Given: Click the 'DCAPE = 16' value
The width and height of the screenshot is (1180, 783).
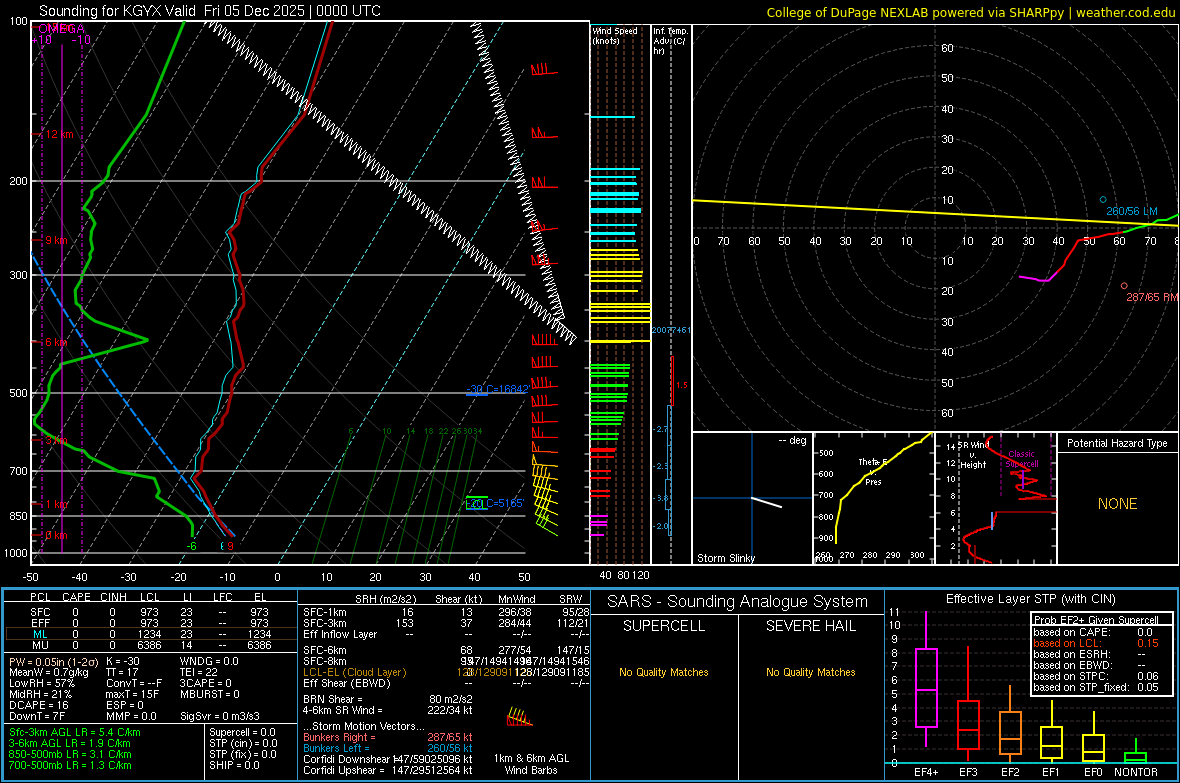Looking at the screenshot, I should tap(39, 705).
